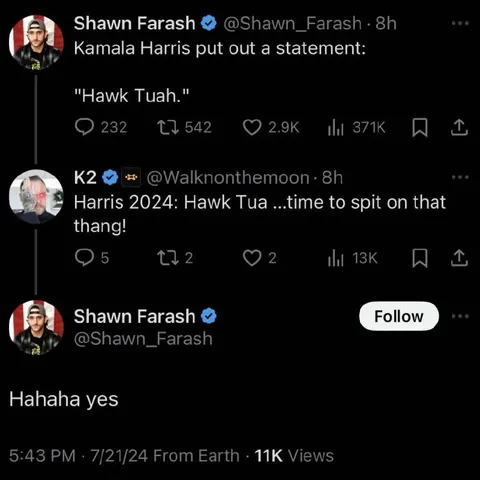The image size is (480, 480).
Task: Open more options menu on K2's tweet
Action: coord(460,177)
